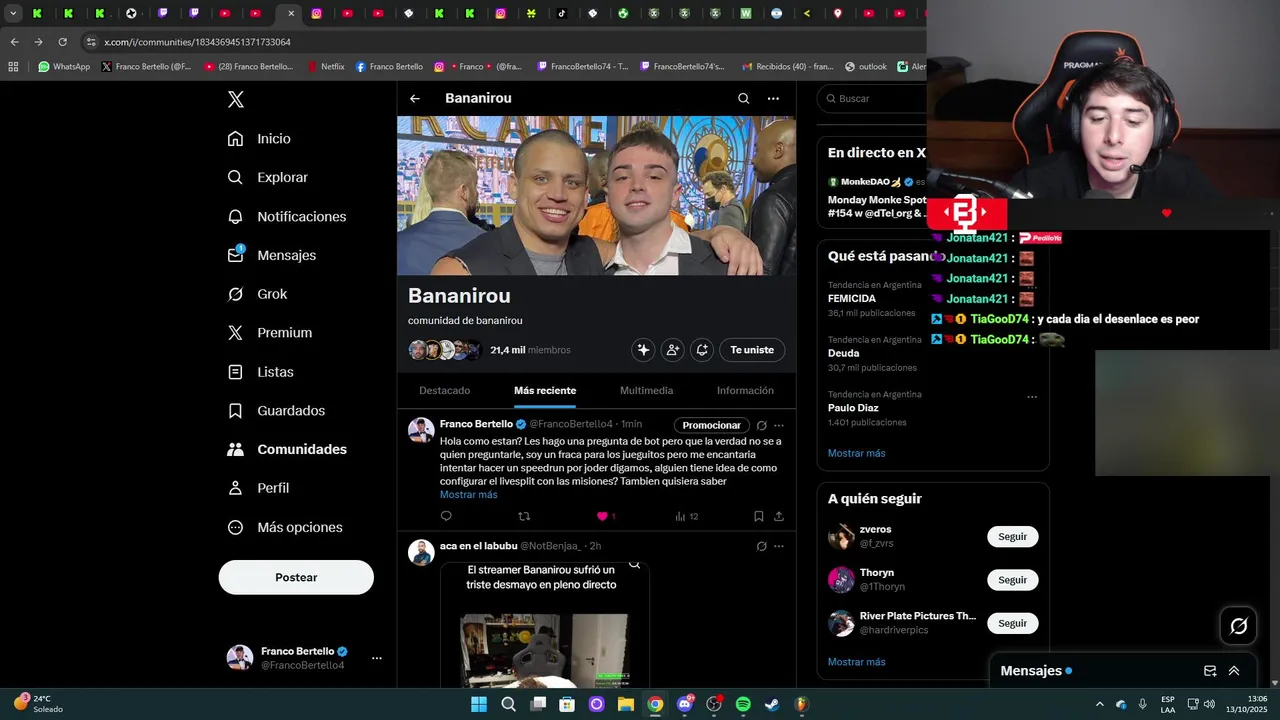Open Grok in the sidebar
1280x720 pixels.
click(x=257, y=294)
